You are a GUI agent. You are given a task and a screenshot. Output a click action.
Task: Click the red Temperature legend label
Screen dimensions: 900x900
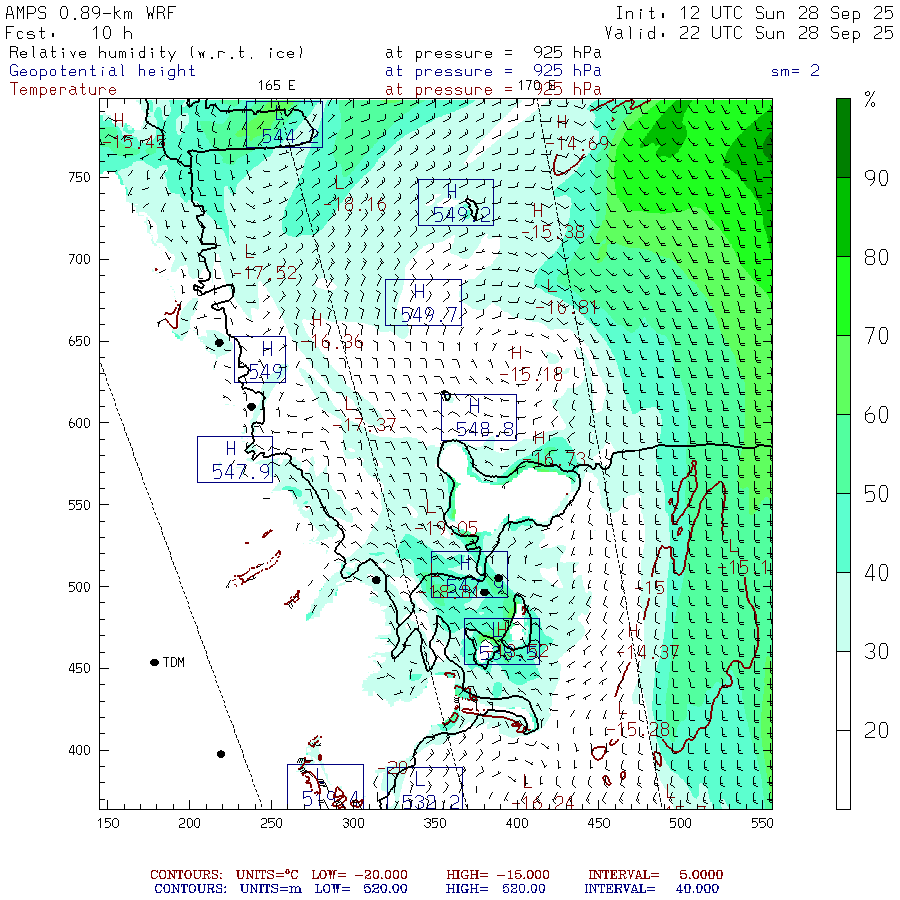pos(63,89)
